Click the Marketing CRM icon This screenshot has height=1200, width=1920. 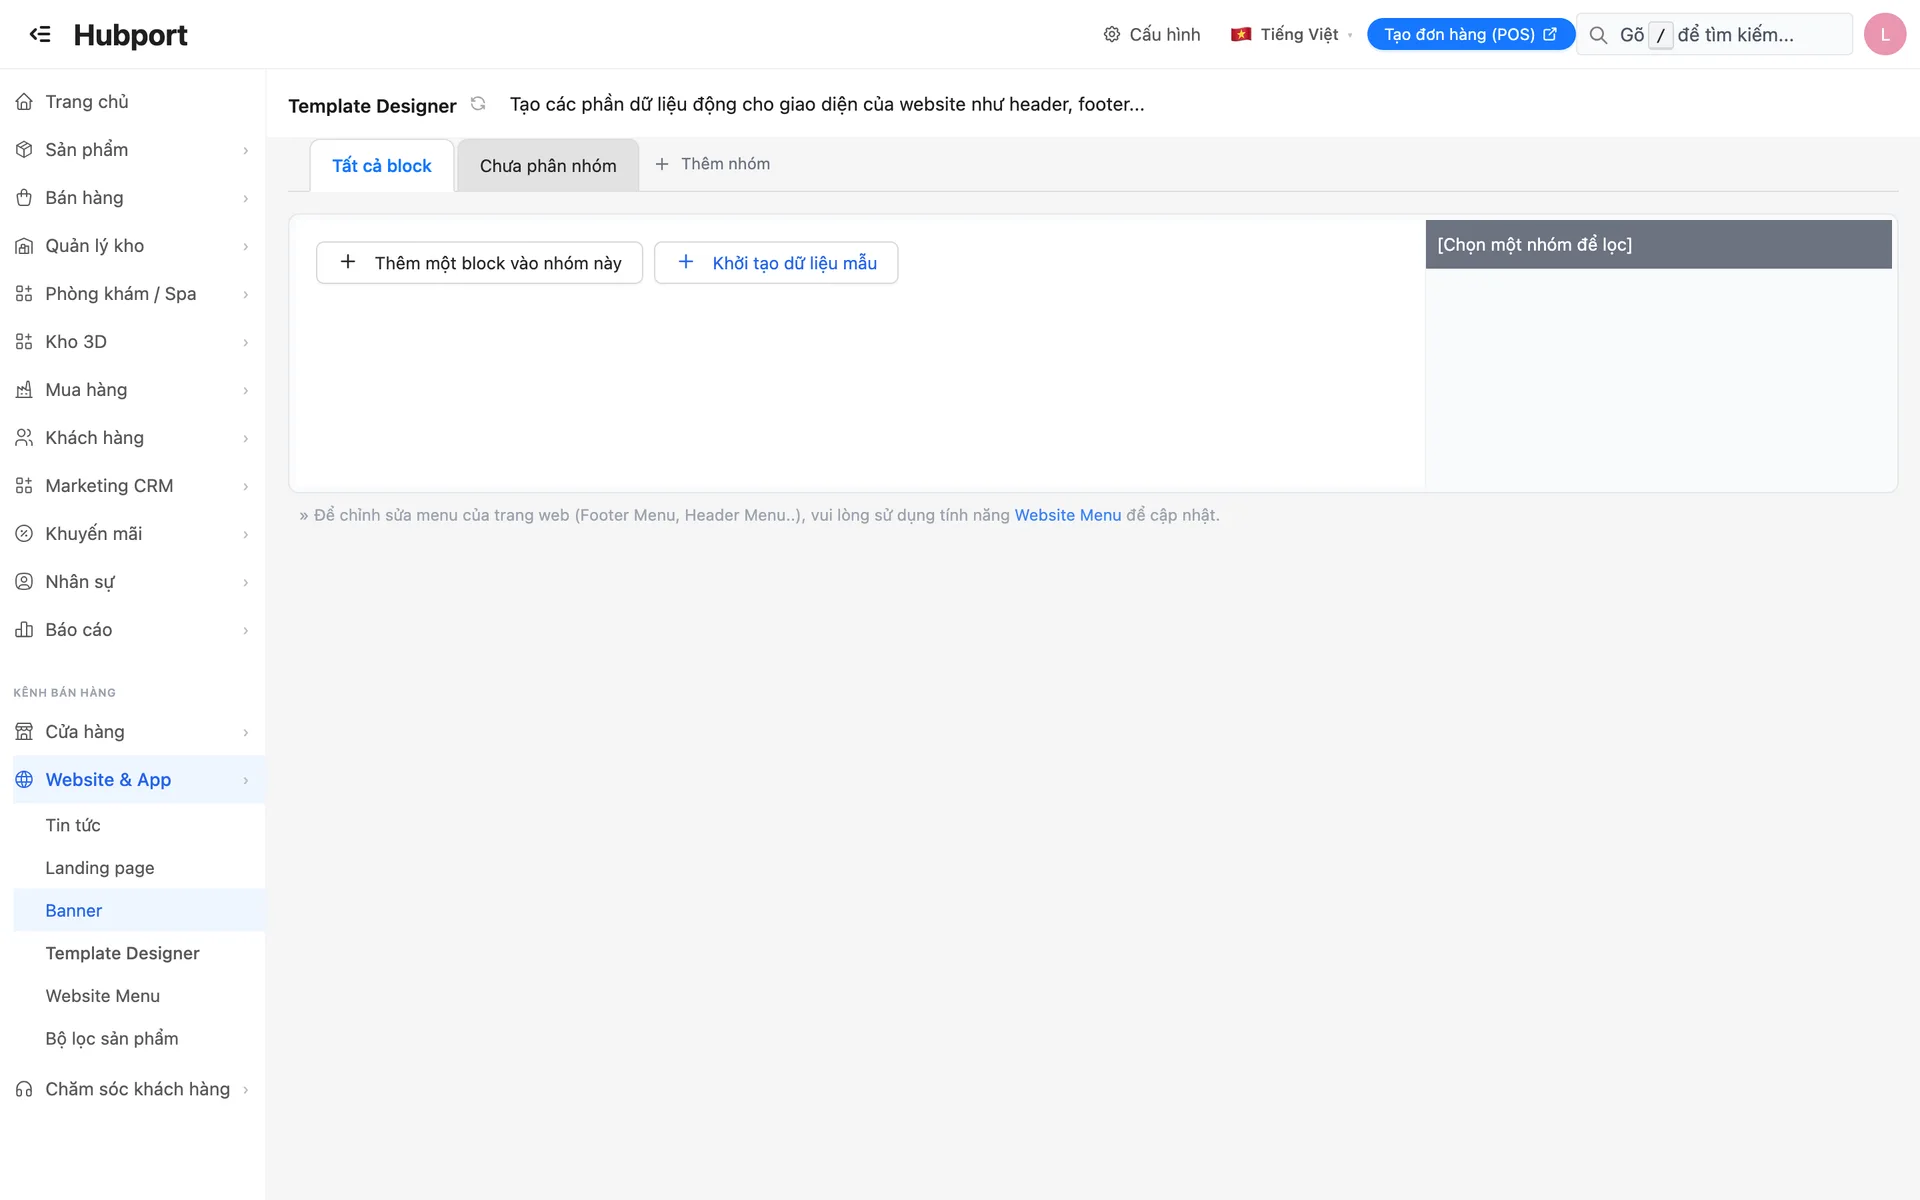pyautogui.click(x=24, y=486)
